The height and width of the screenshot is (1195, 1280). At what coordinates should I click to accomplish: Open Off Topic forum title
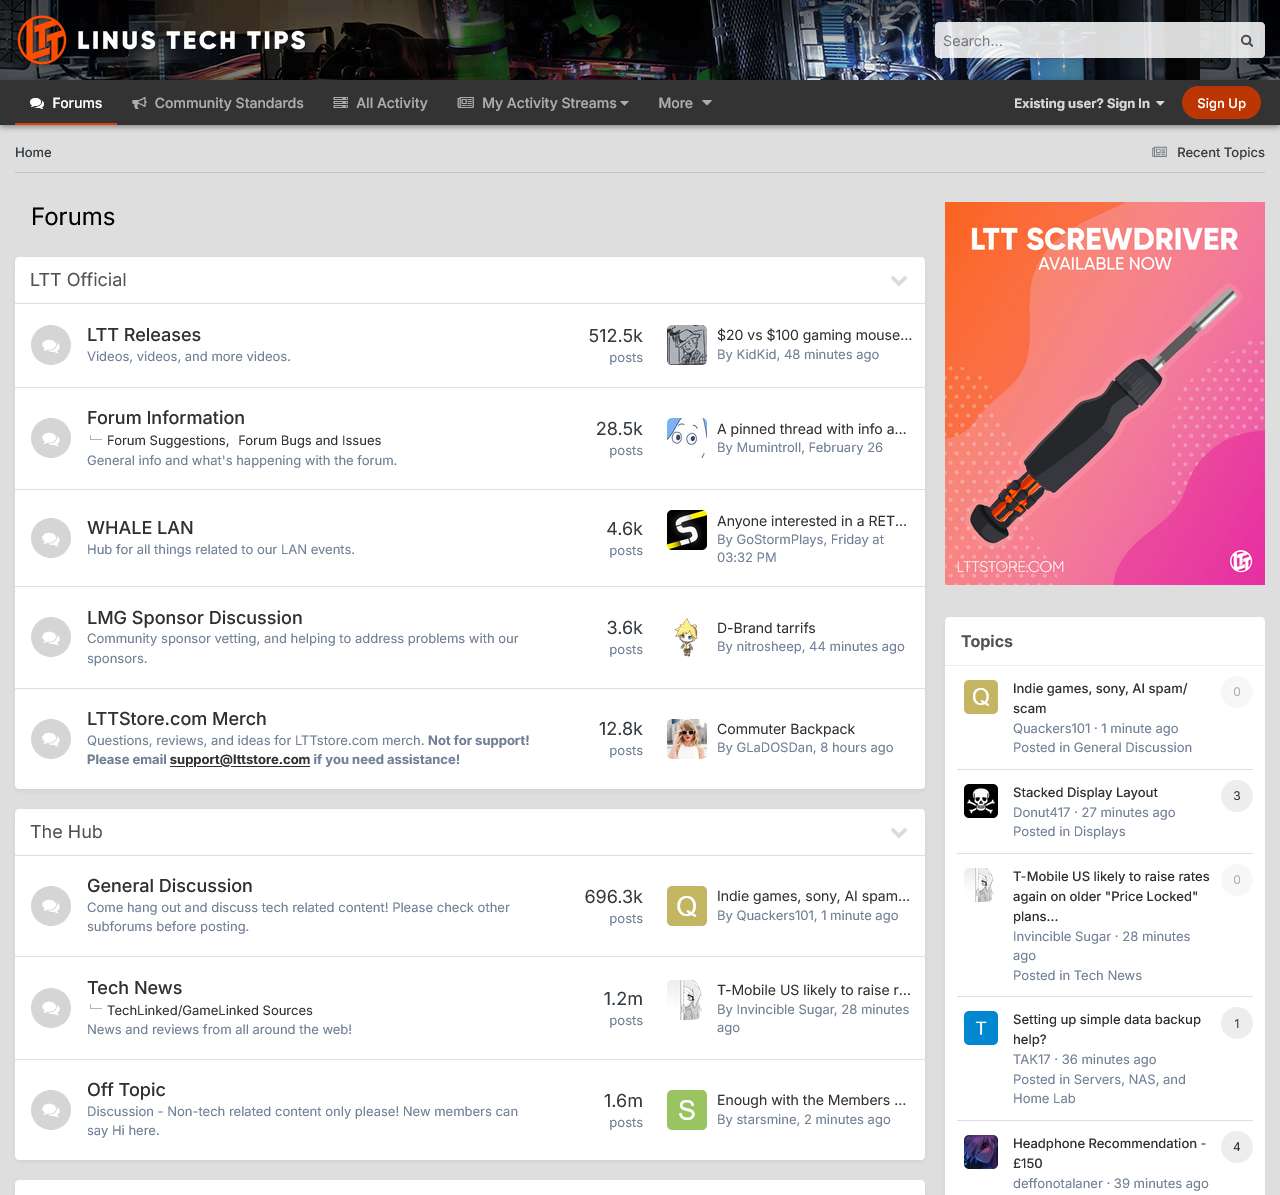coord(126,1090)
